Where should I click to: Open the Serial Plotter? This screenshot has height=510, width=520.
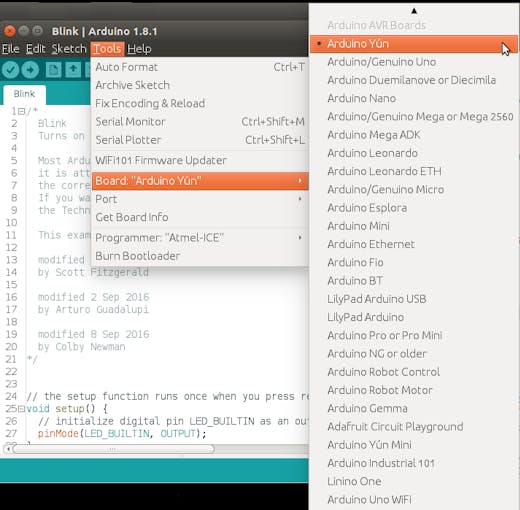(200, 140)
